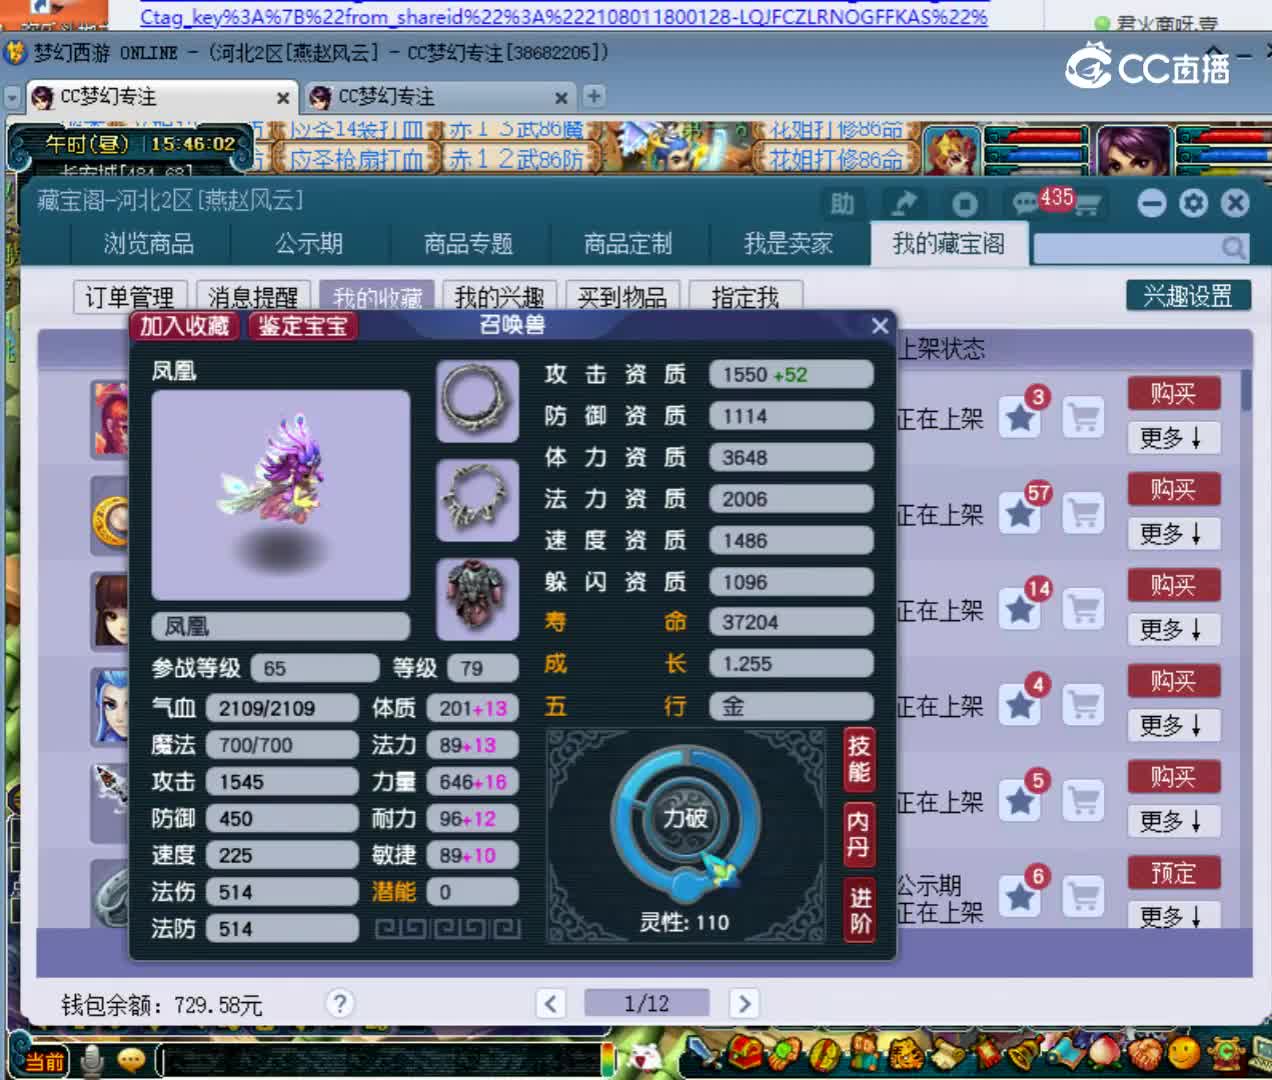Open the 商品专题 tab
1272x1080 pixels.
pos(469,244)
